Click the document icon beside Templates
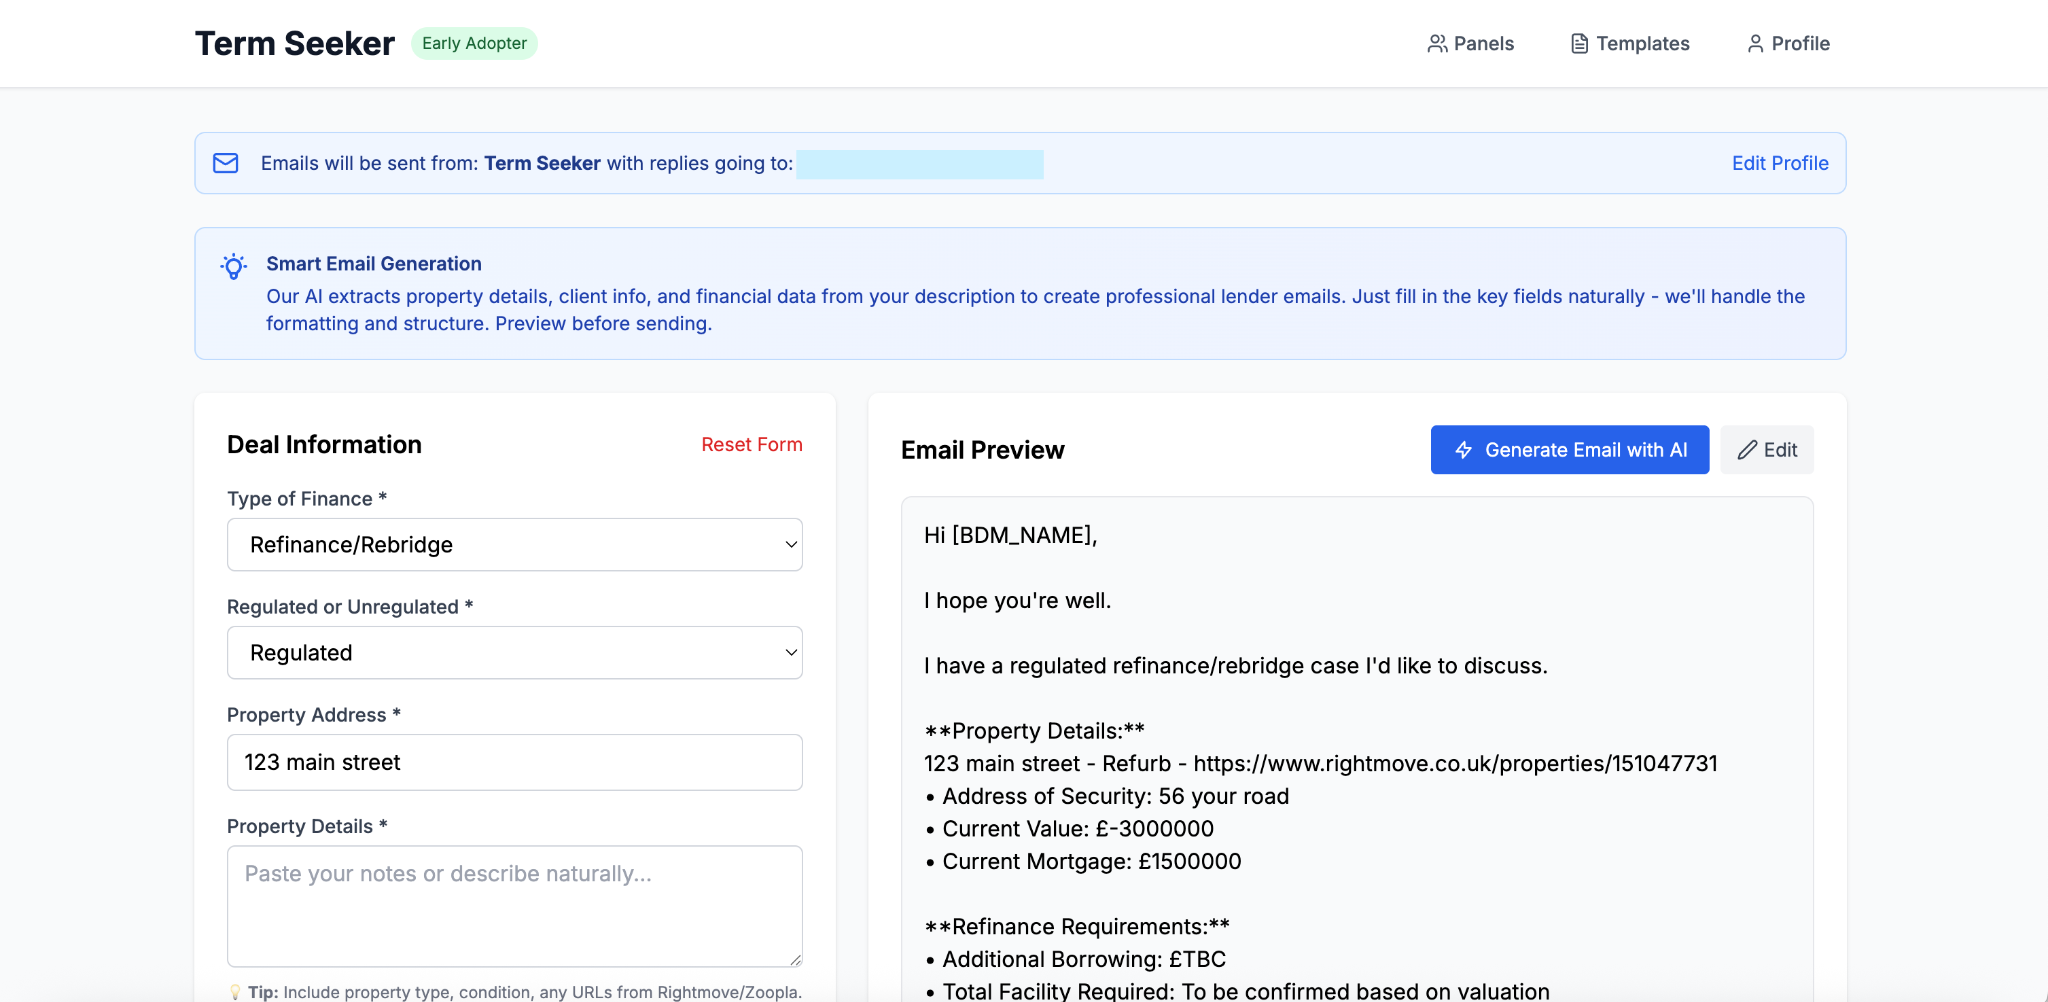 pos(1578,43)
